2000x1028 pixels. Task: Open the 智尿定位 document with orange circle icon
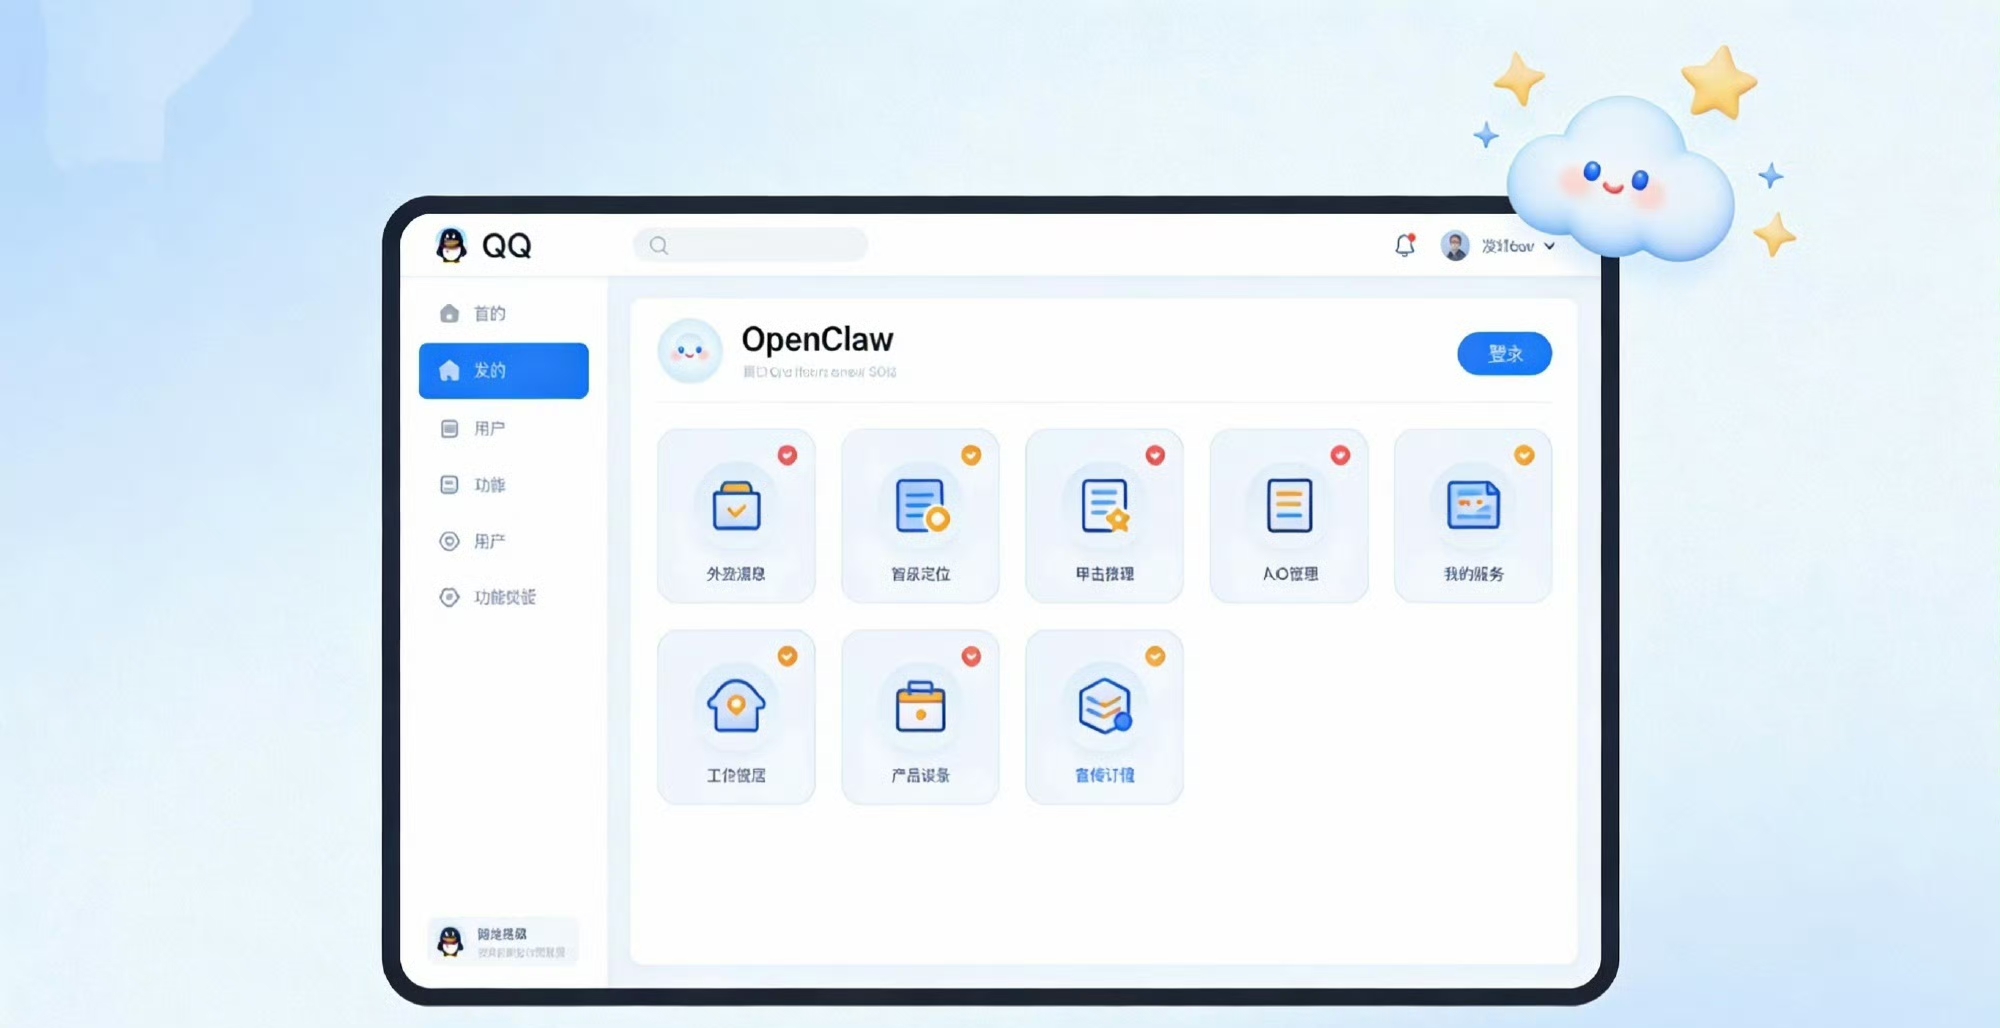[x=920, y=505]
